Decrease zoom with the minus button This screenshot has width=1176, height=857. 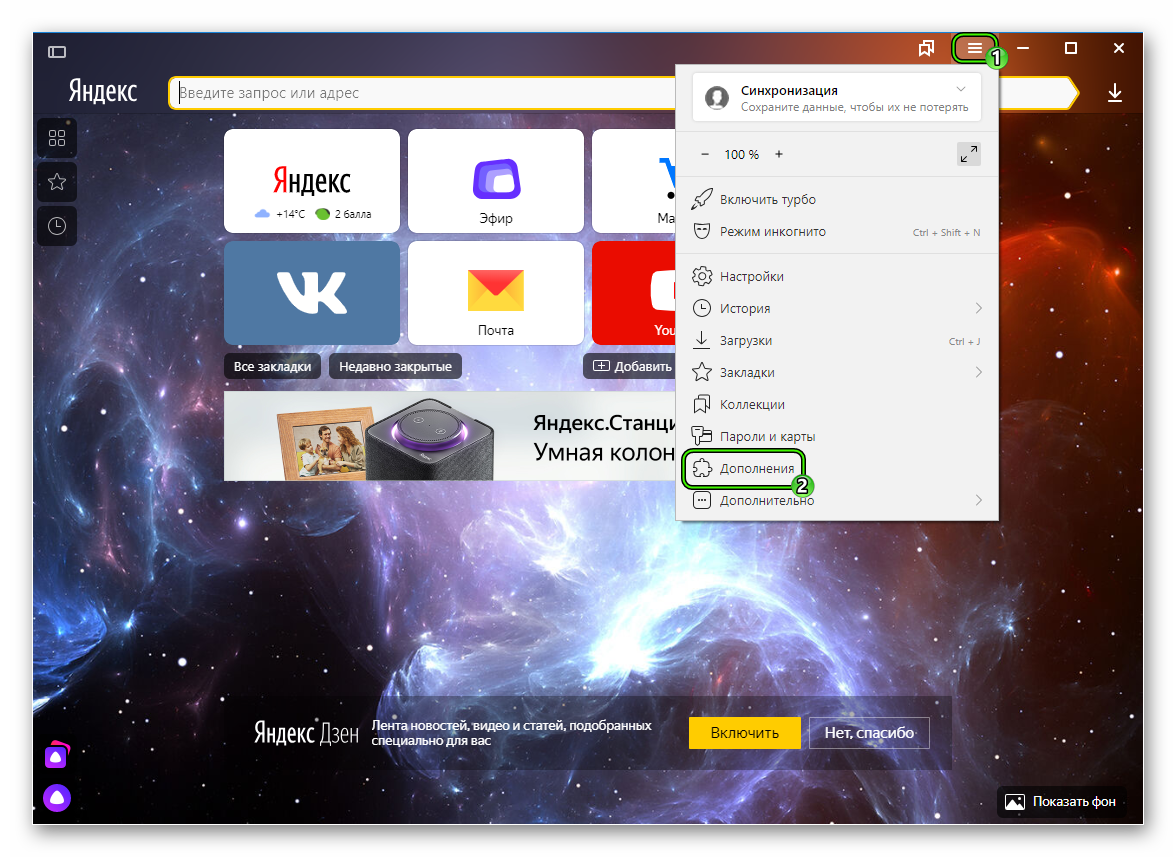[x=705, y=154]
